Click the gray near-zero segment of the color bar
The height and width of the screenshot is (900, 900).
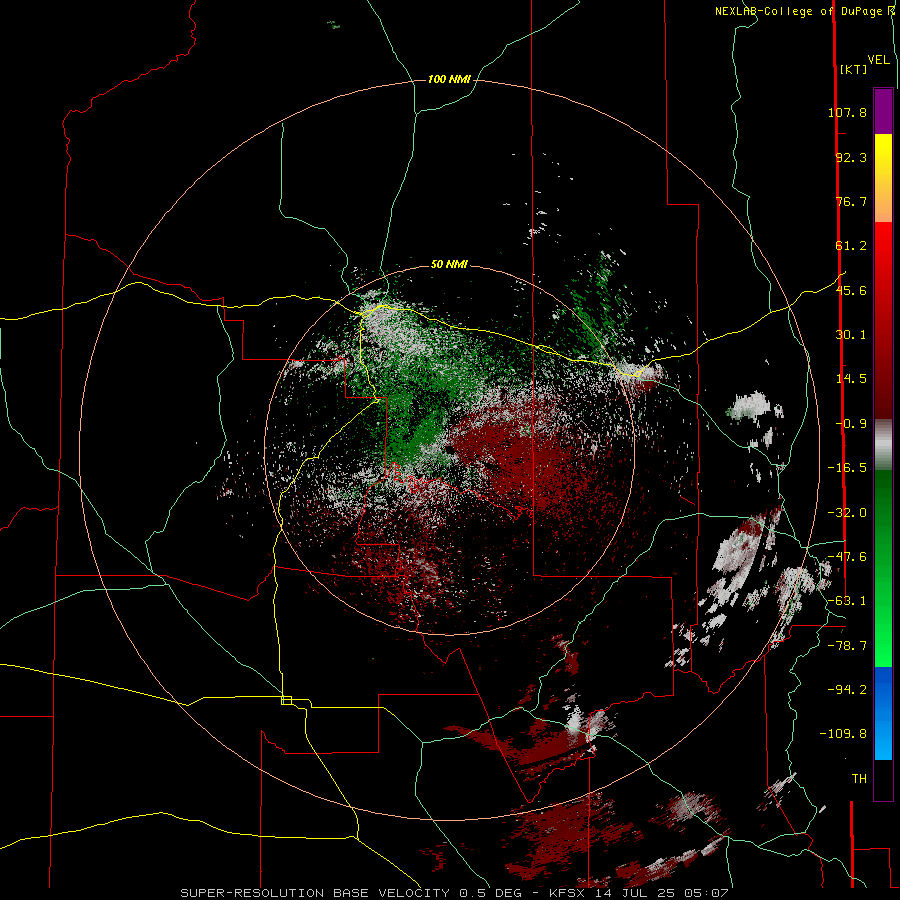click(x=883, y=445)
